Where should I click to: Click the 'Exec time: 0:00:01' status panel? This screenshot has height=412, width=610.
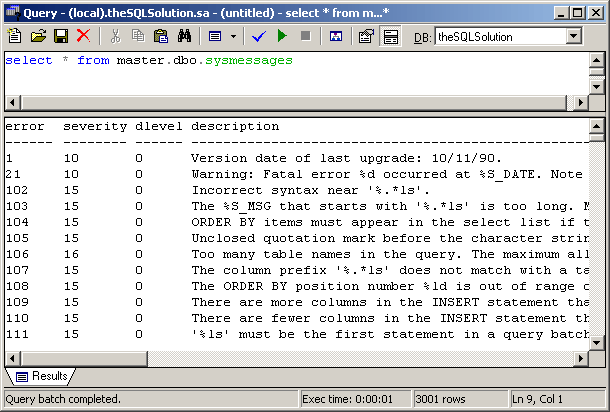(355, 399)
